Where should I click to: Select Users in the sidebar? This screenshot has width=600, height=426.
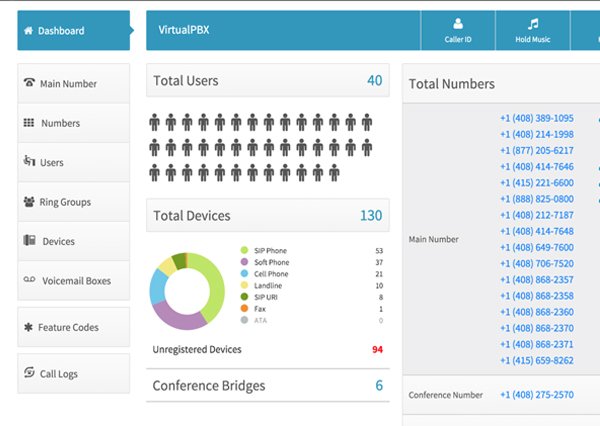tap(73, 162)
